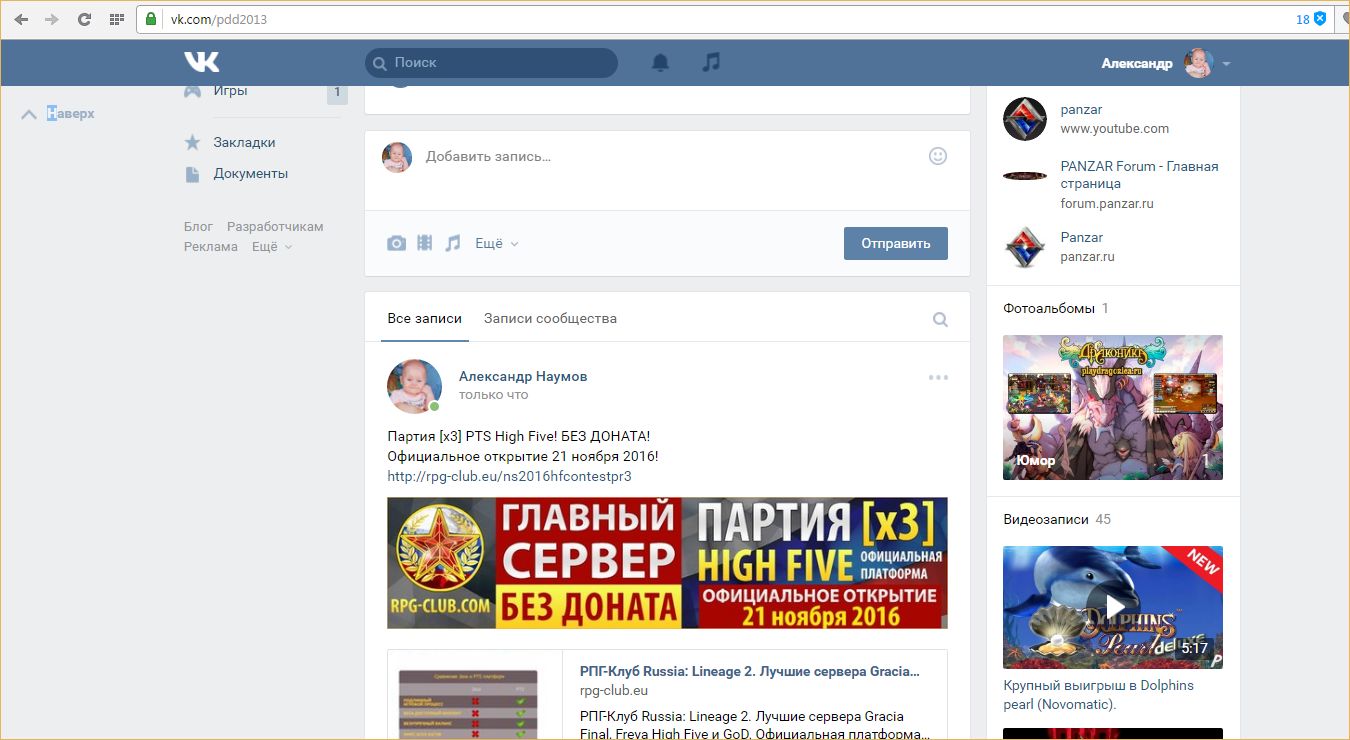The image size is (1350, 740).
Task: Click the panzar YouTube link avatar
Action: (x=1025, y=119)
